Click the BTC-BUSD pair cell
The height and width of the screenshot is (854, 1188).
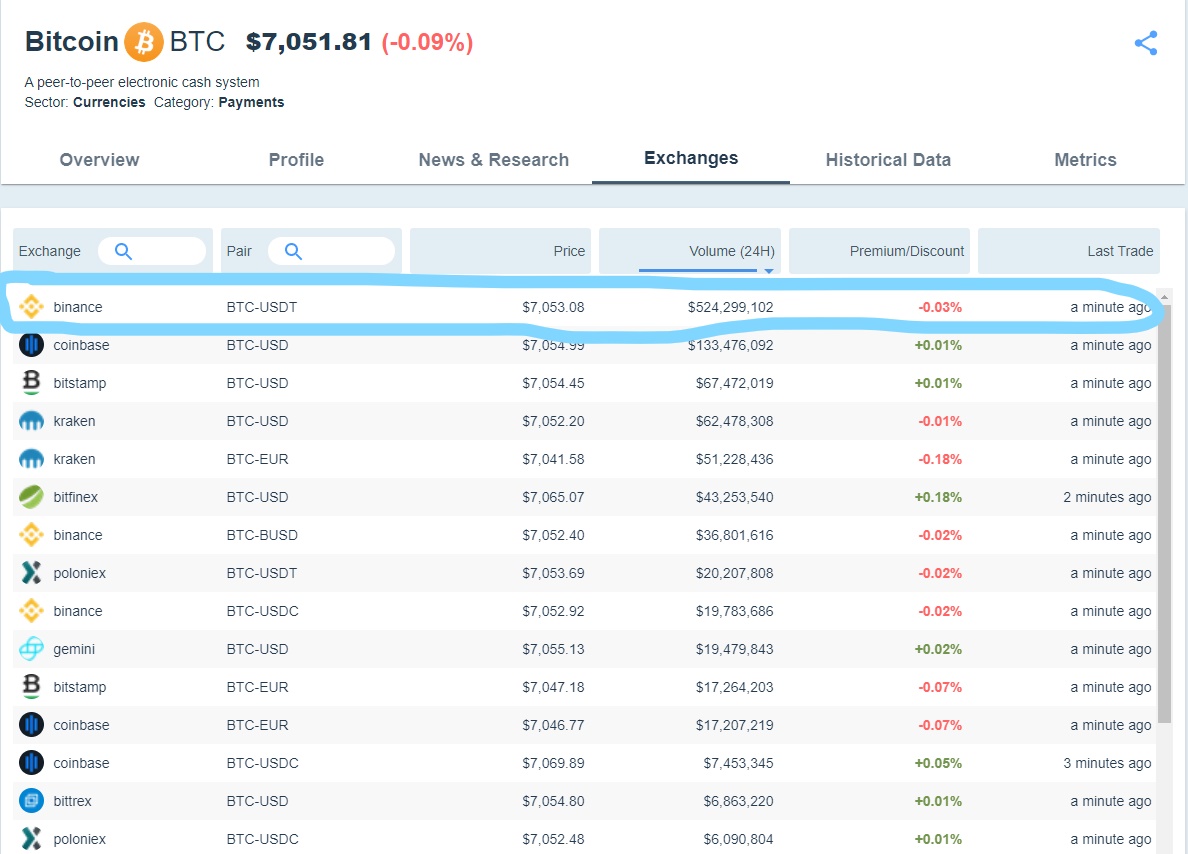point(262,535)
